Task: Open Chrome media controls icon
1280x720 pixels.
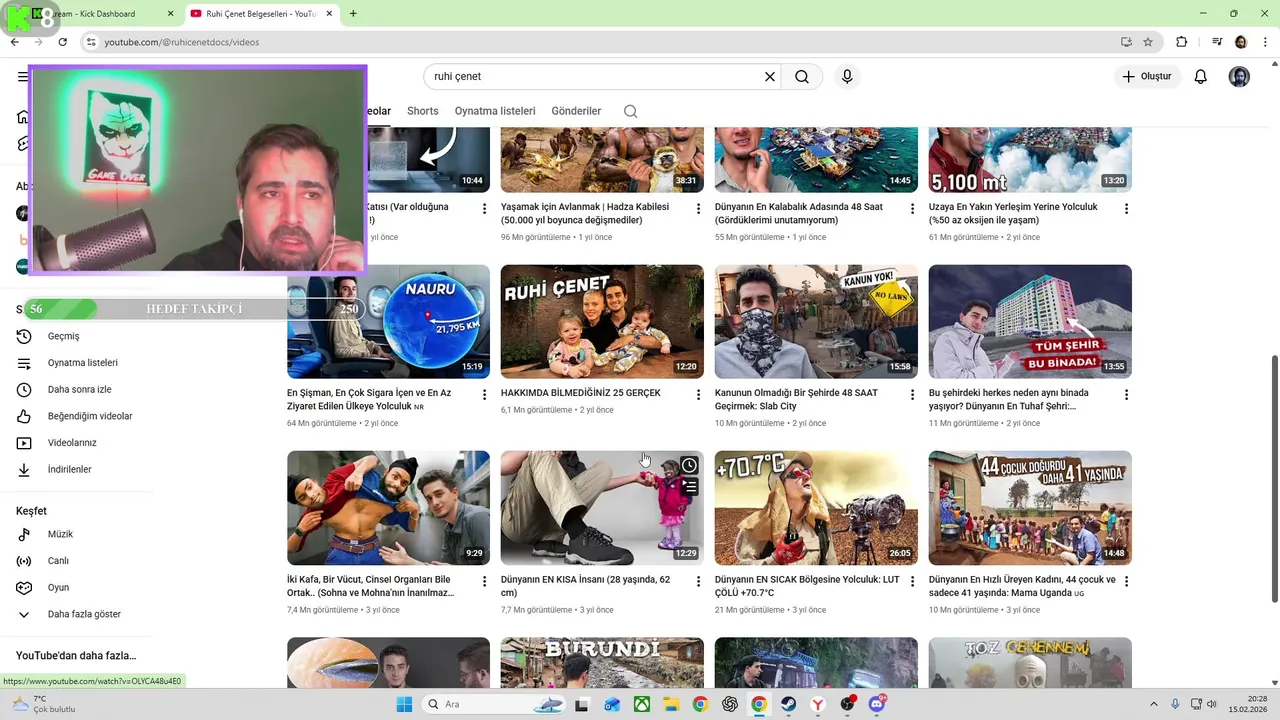Action: pyautogui.click(x=1217, y=42)
